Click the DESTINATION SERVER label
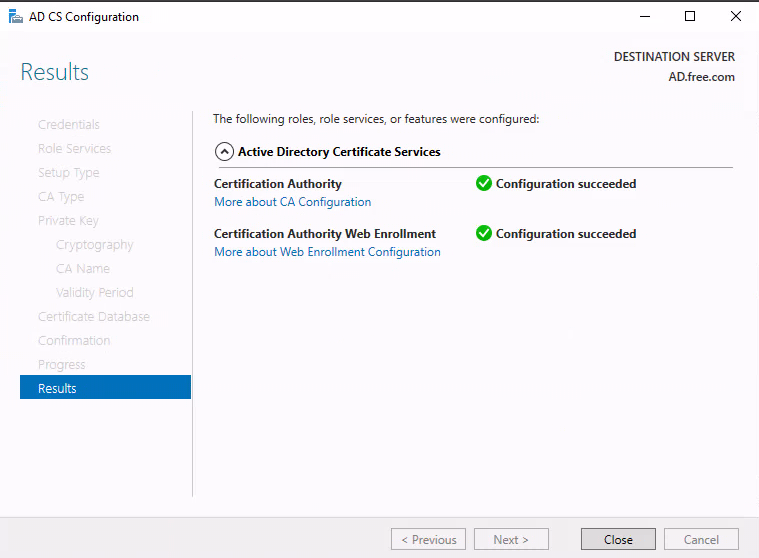This screenshot has width=759, height=558. point(674,57)
